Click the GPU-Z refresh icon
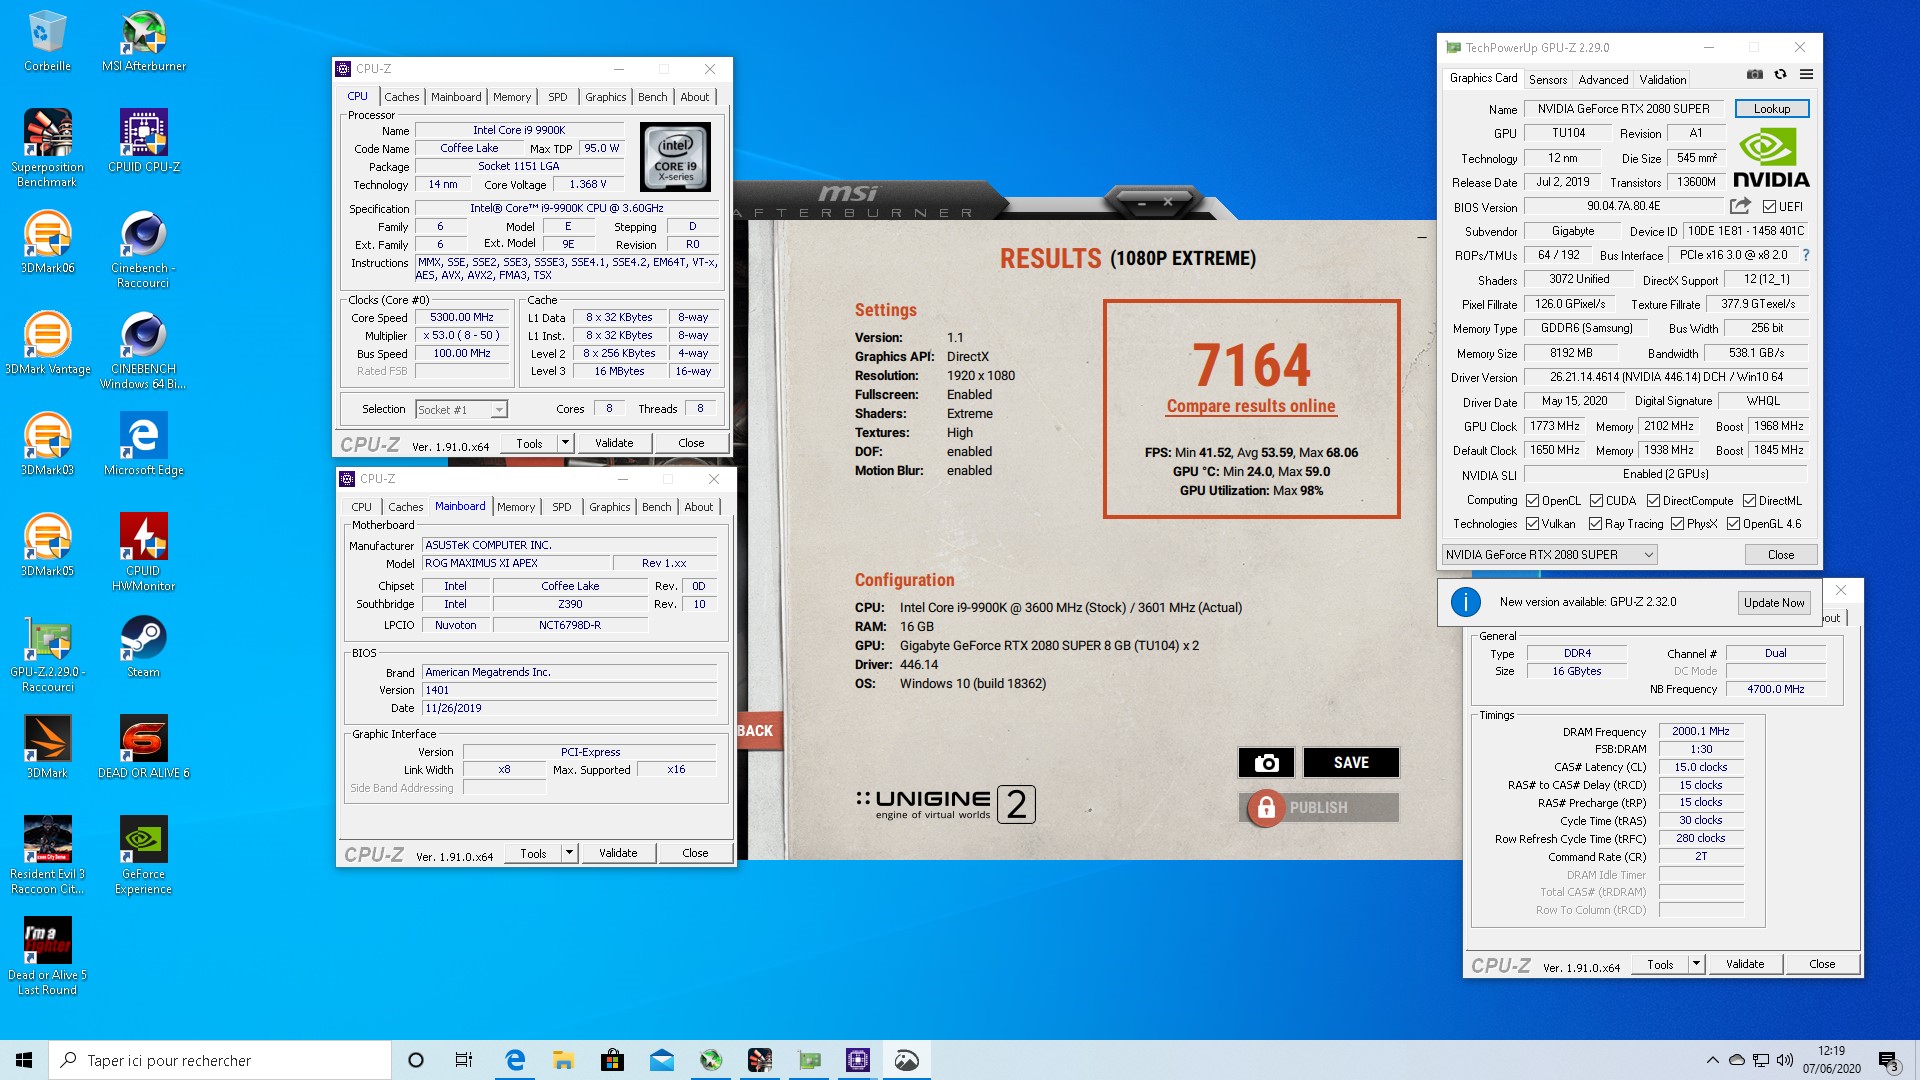The image size is (1920, 1080). click(x=1780, y=74)
